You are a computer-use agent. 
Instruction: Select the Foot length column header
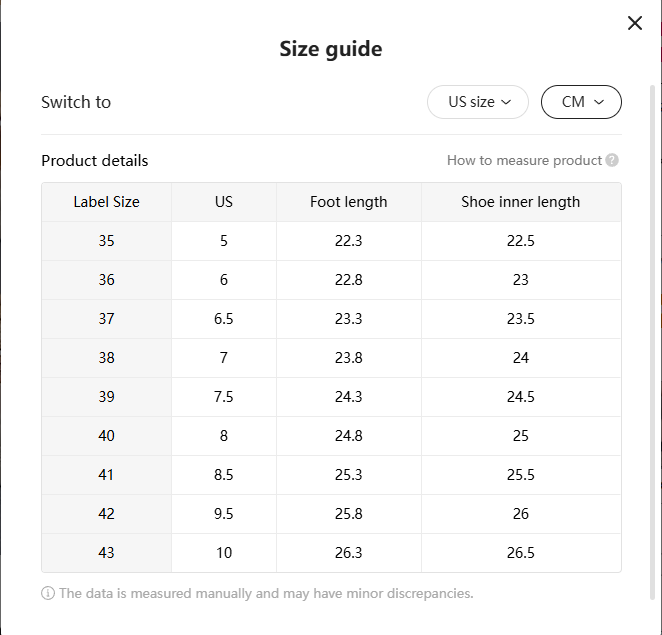(348, 202)
